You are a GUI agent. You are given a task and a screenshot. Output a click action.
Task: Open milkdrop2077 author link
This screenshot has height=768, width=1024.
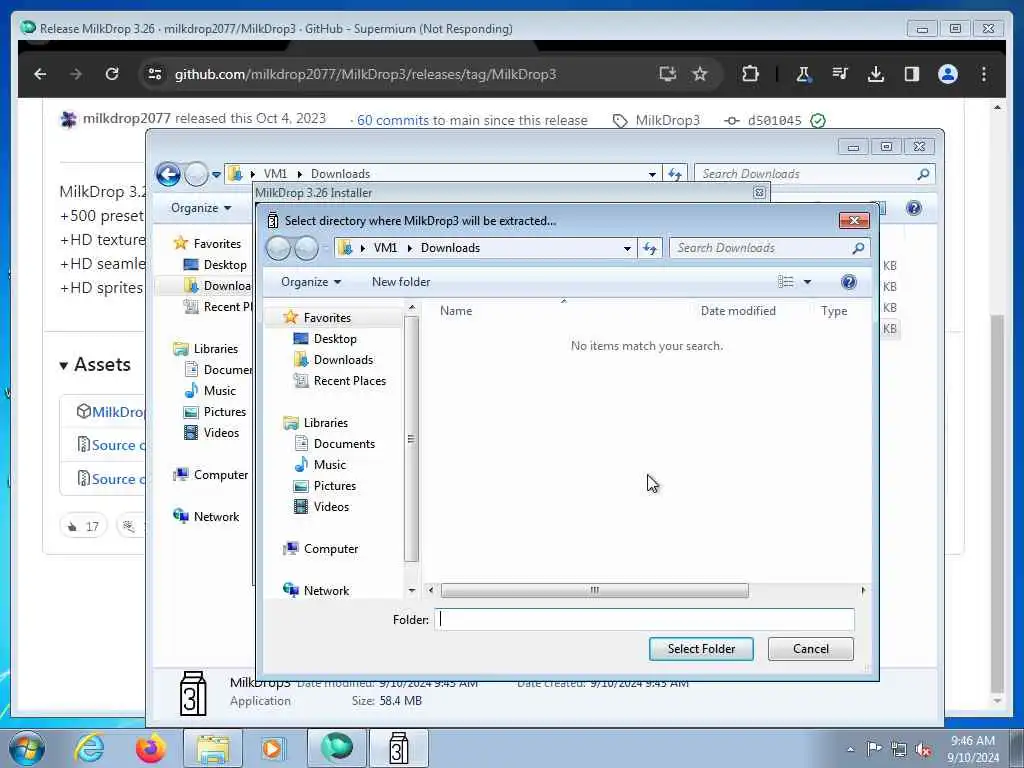pyautogui.click(x=127, y=118)
